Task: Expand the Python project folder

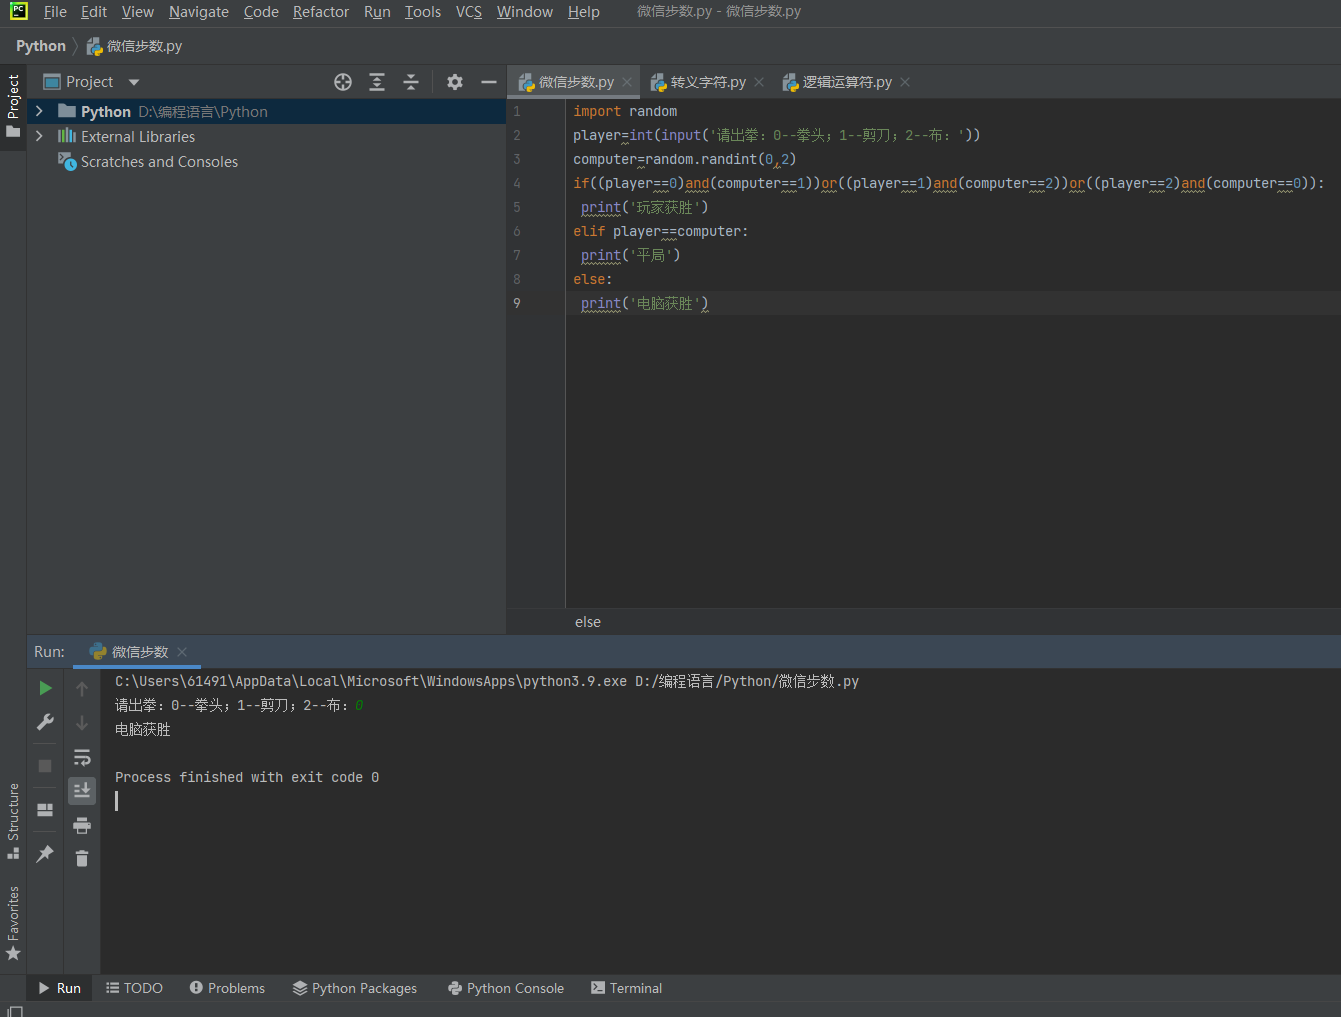Action: click(39, 111)
